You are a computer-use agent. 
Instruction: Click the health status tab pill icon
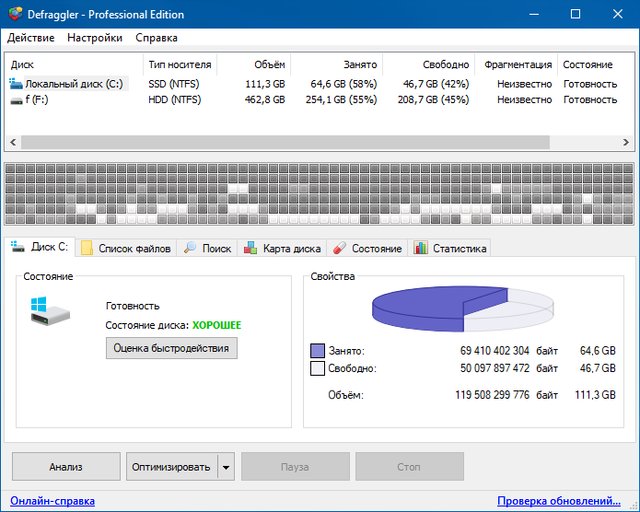click(x=339, y=248)
